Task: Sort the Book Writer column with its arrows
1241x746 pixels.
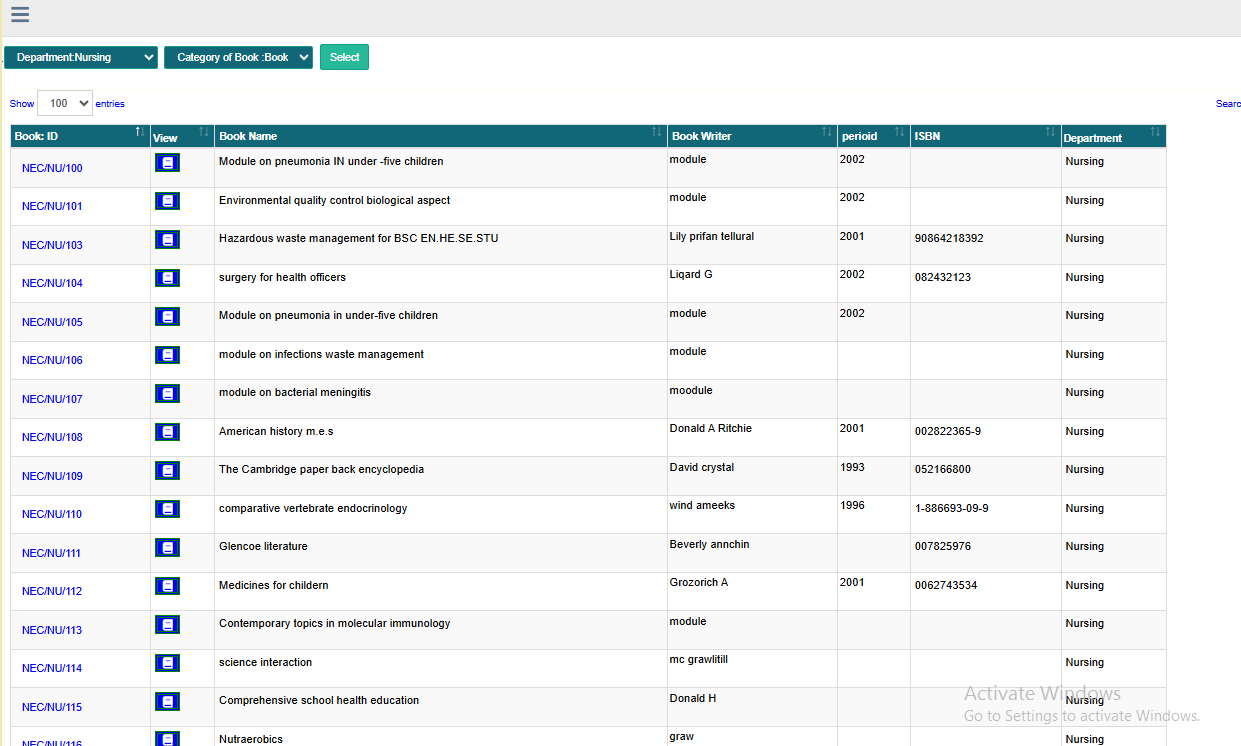Action: (x=826, y=131)
